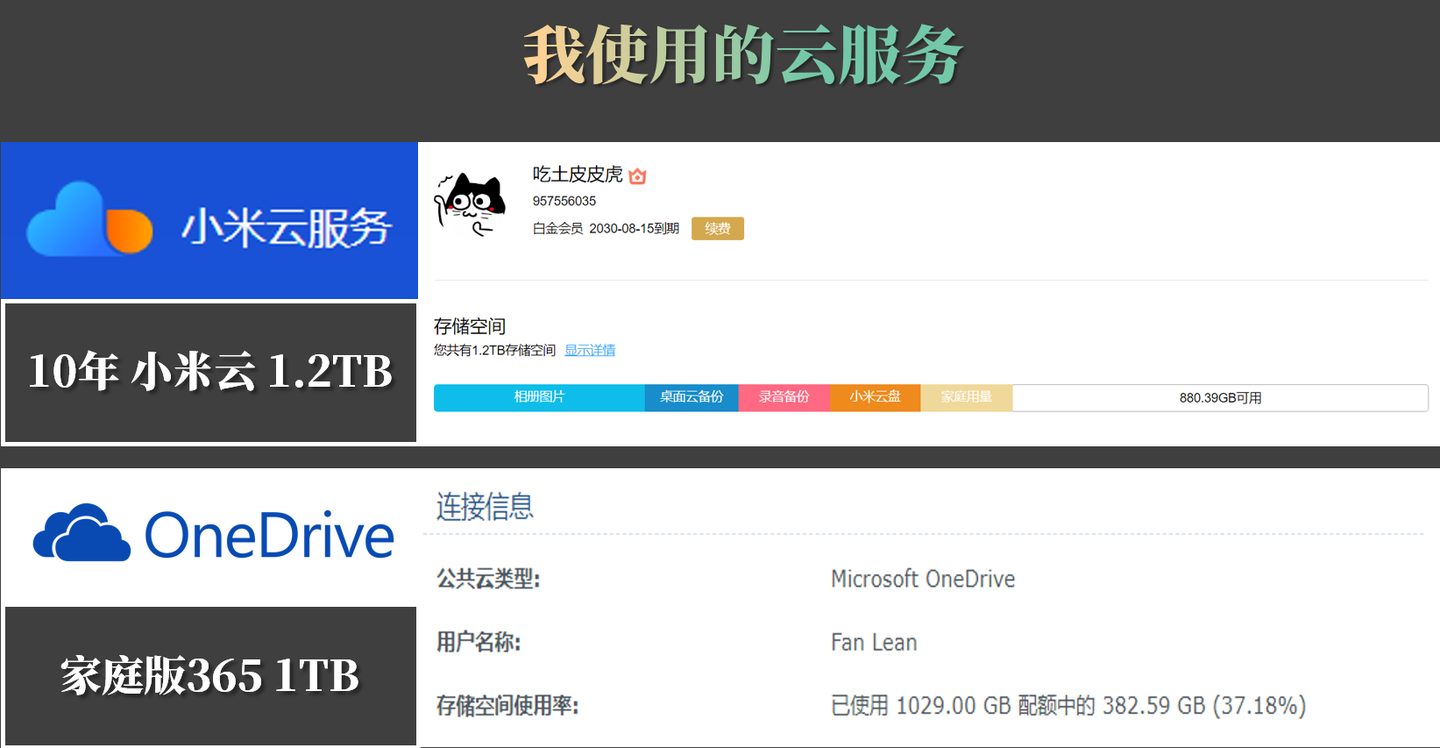Click the storage usage value with 37.18%
1440x748 pixels.
tap(1069, 706)
